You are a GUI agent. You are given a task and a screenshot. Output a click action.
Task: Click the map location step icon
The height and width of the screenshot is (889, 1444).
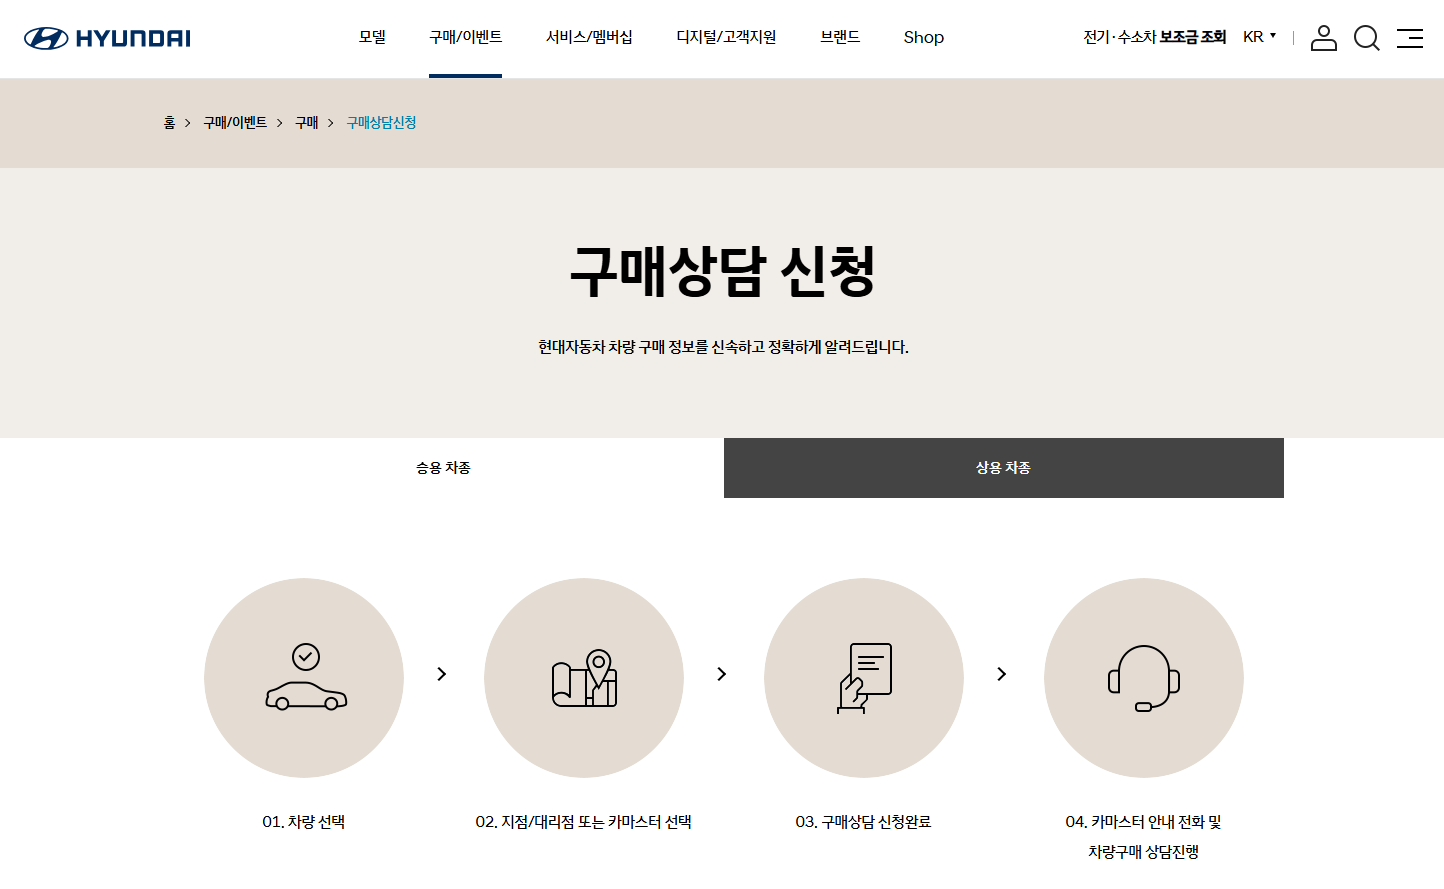(x=584, y=677)
